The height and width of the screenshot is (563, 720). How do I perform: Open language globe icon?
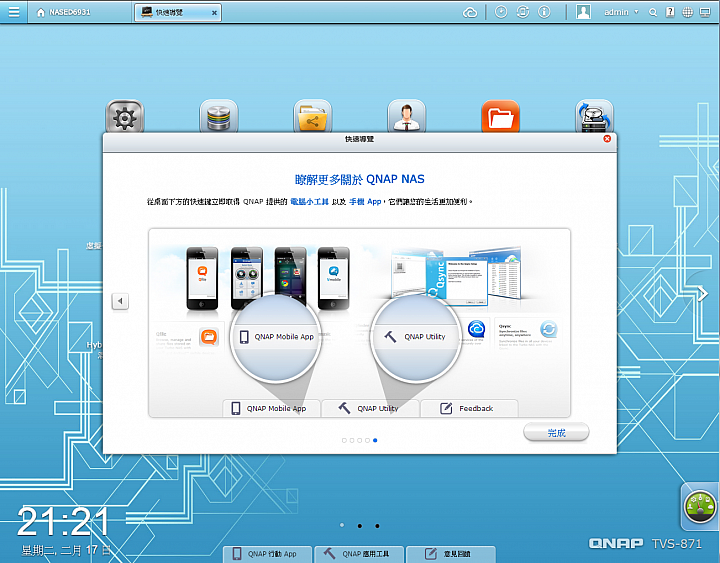click(x=687, y=12)
